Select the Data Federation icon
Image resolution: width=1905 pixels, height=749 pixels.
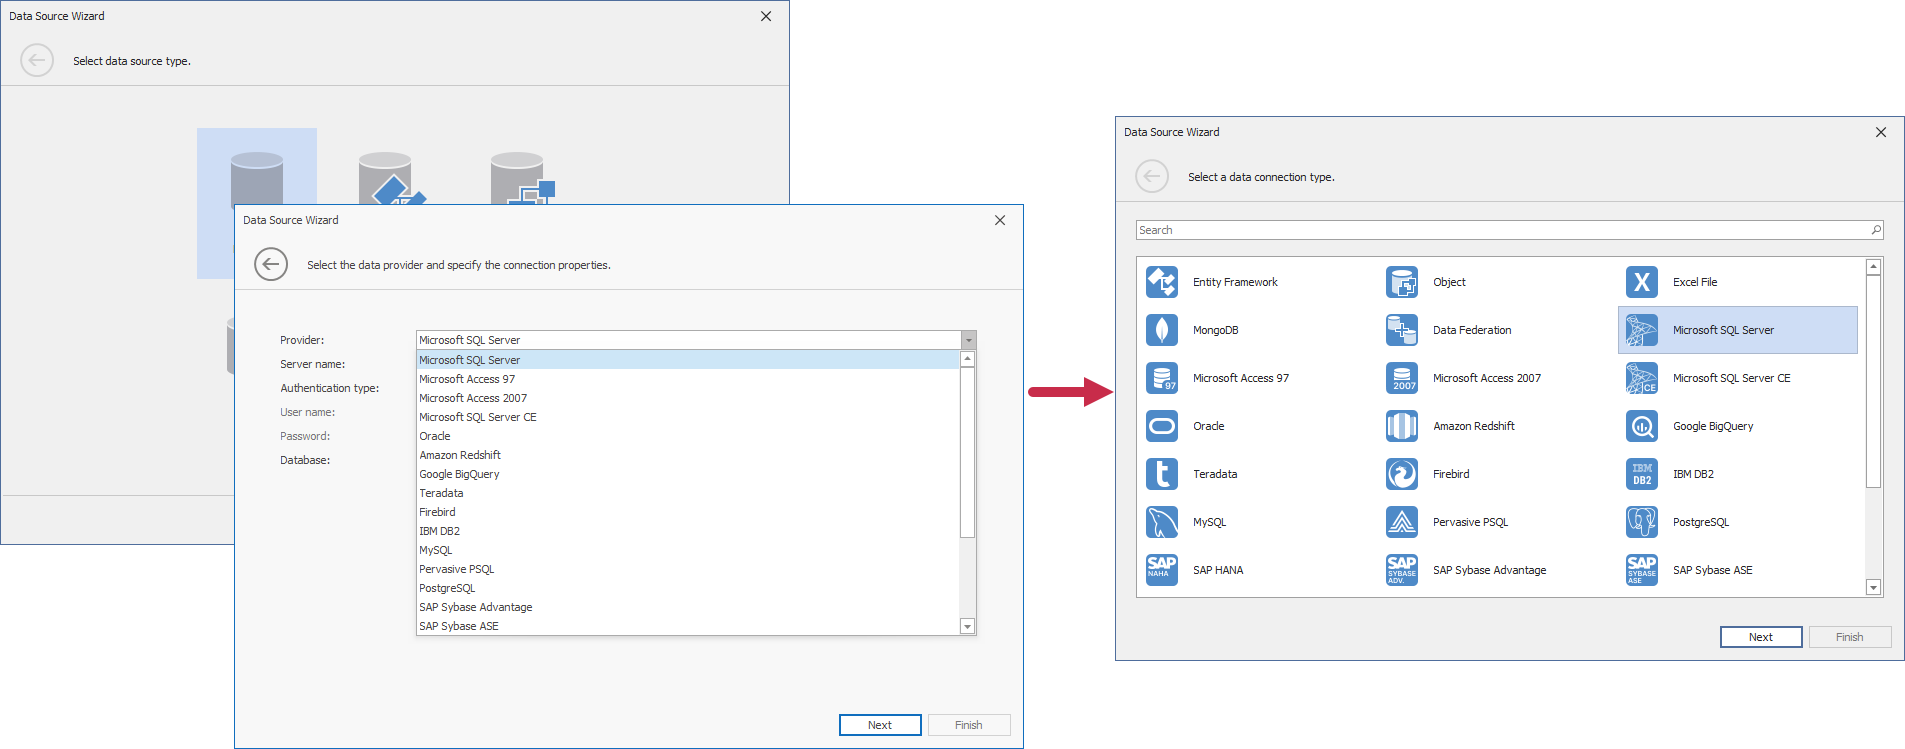tap(1401, 330)
